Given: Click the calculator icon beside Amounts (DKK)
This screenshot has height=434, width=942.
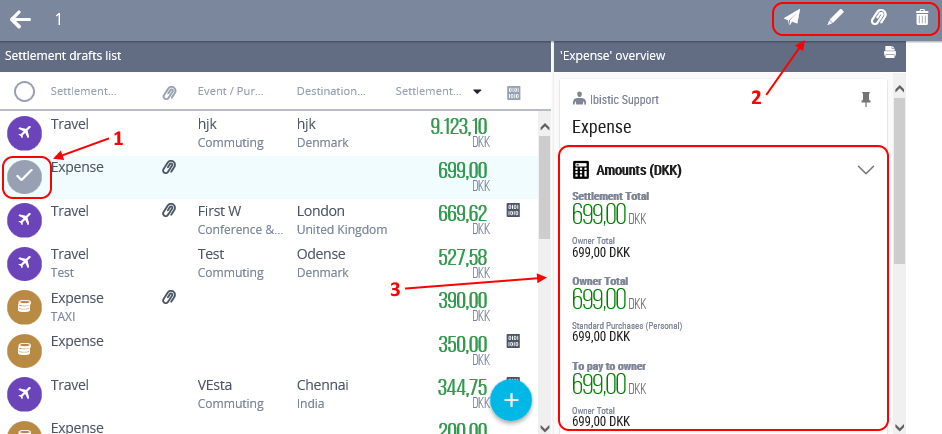Looking at the screenshot, I should click(581, 170).
